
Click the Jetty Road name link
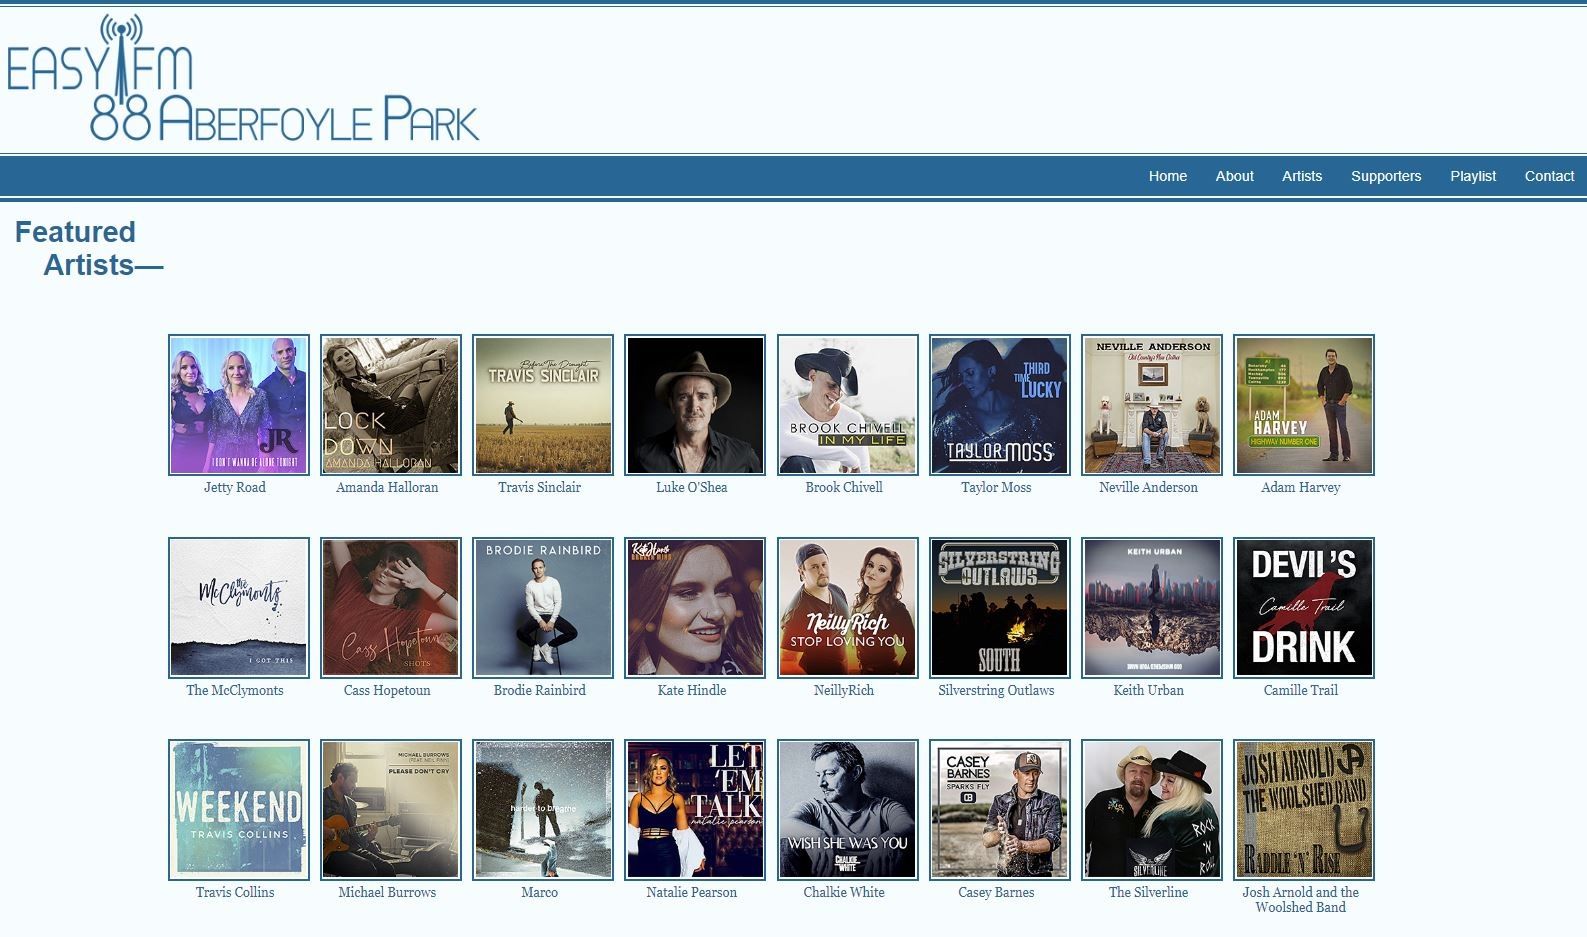pyautogui.click(x=235, y=487)
